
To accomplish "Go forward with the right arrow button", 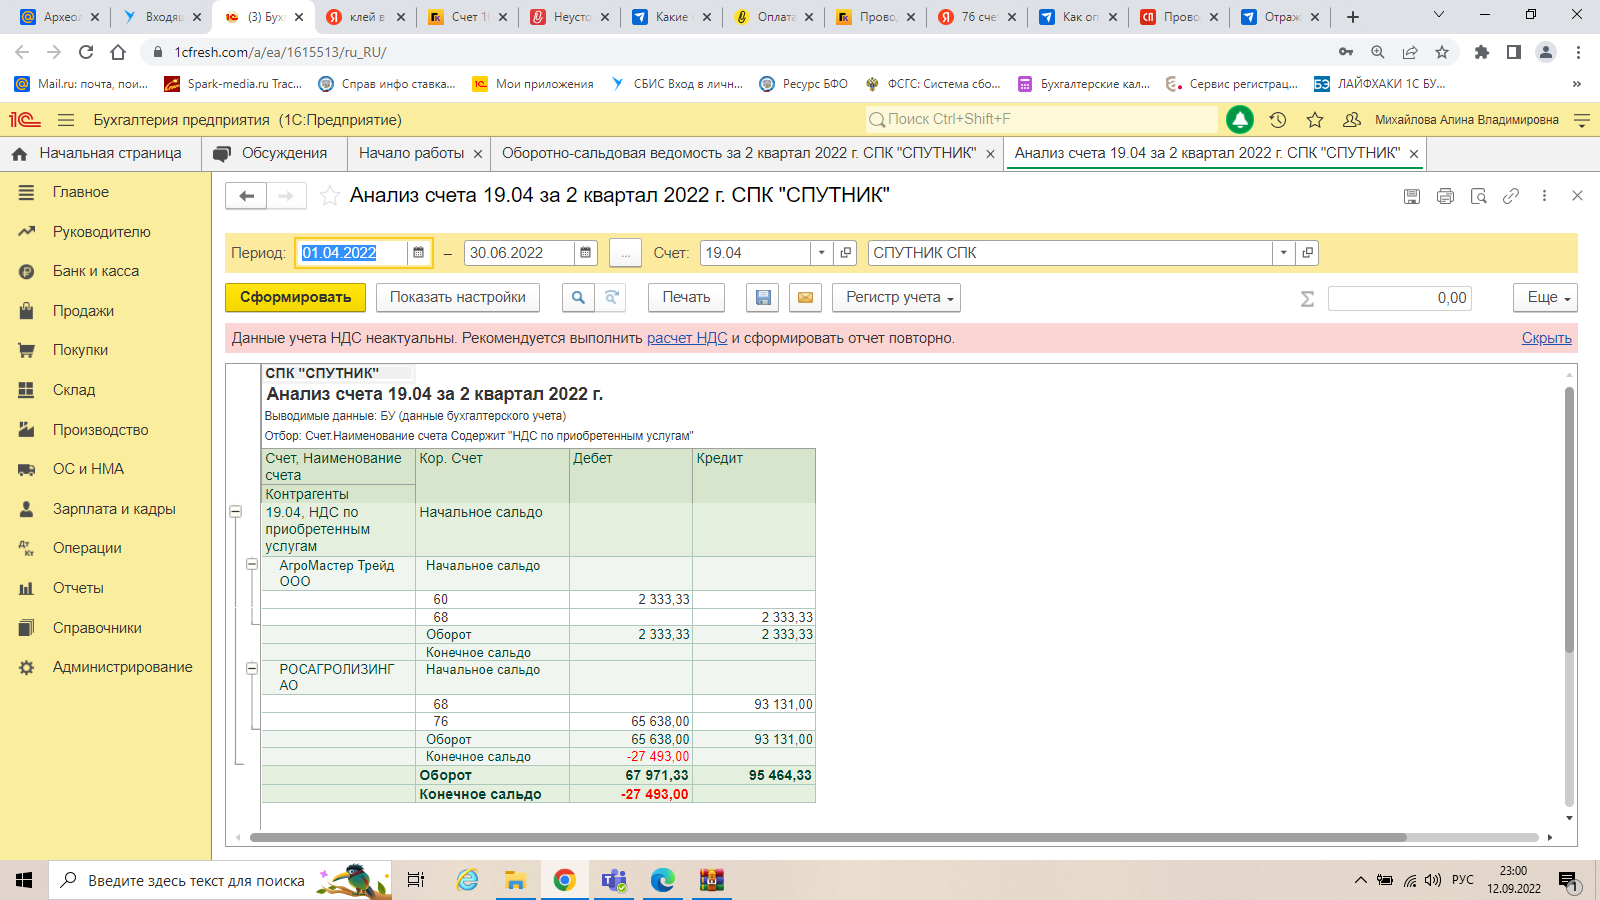I will coord(286,196).
